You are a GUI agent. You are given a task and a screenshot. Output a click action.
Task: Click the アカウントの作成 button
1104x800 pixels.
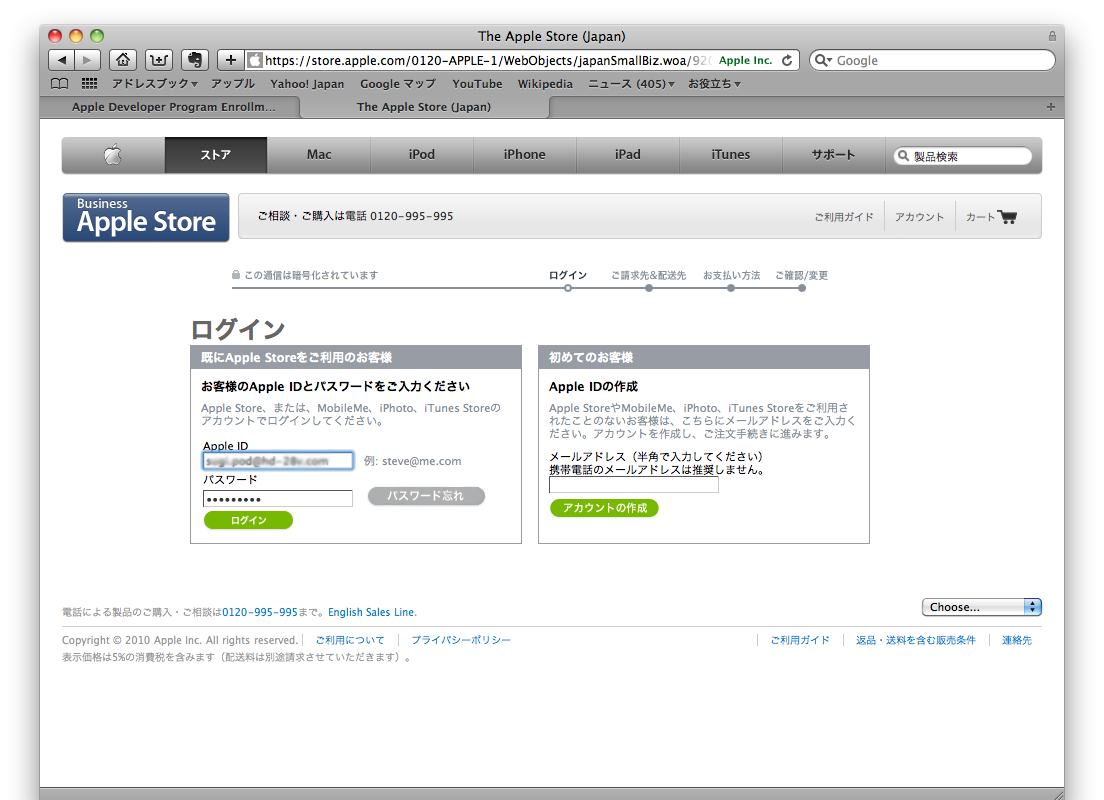[x=604, y=508]
